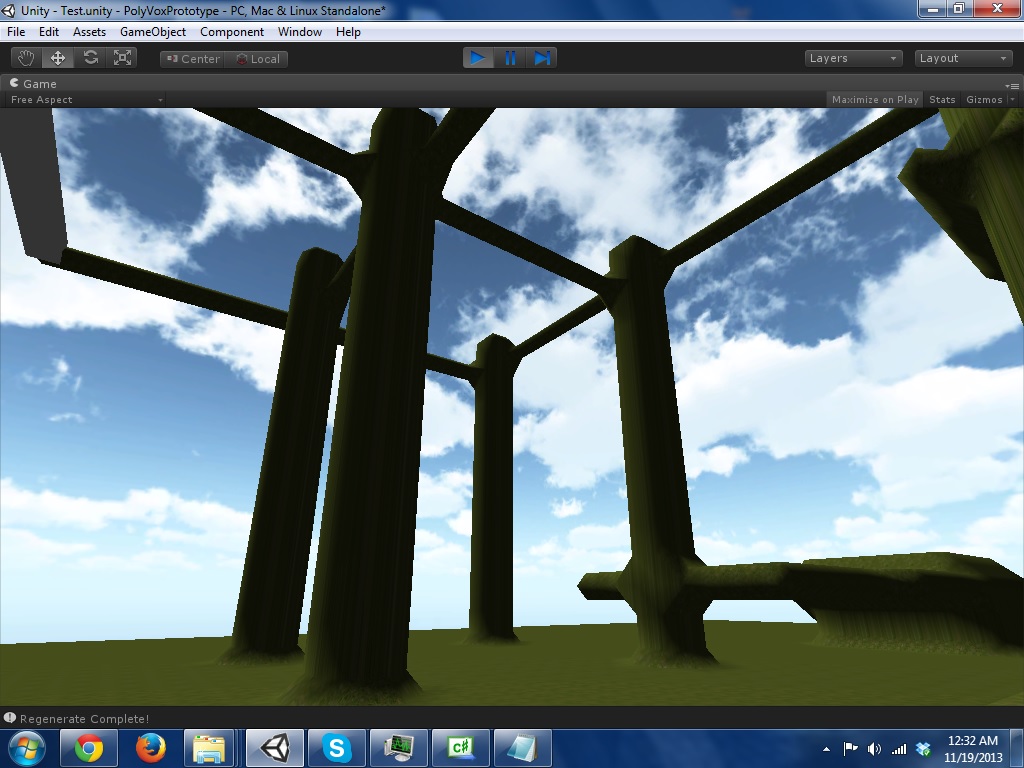Change the Free Aspect ratio dropdown

[x=85, y=99]
